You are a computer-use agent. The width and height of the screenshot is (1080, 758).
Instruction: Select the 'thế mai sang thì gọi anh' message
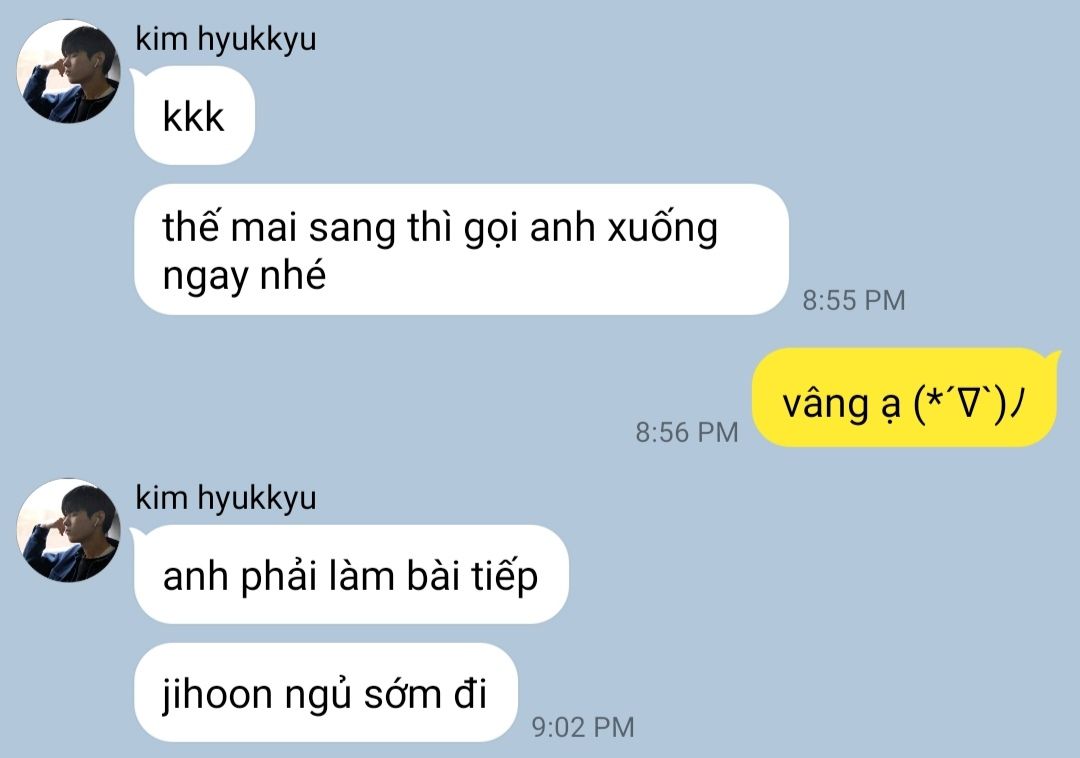click(461, 249)
